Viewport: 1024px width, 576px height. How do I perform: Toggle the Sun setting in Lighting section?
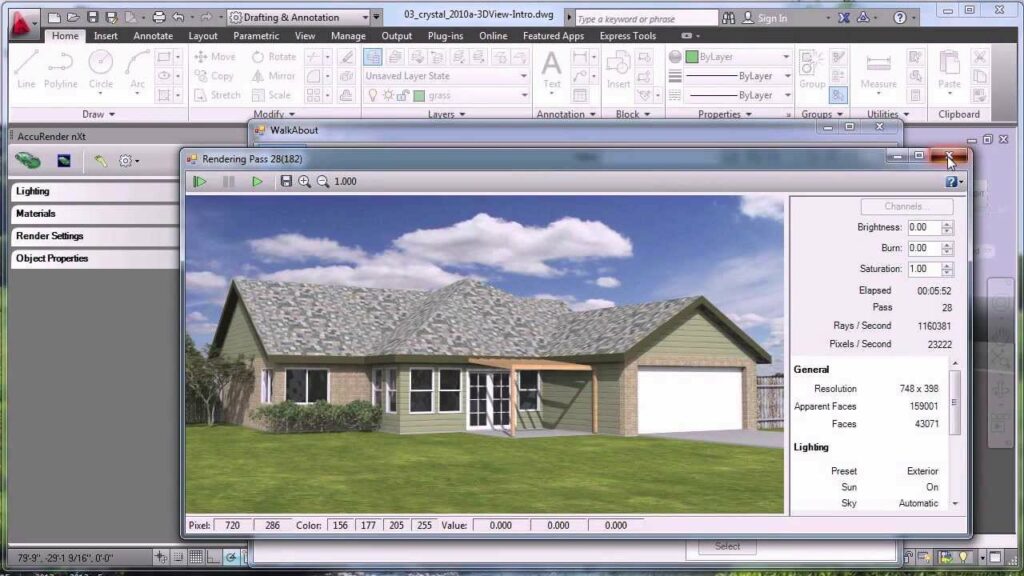[x=931, y=488]
